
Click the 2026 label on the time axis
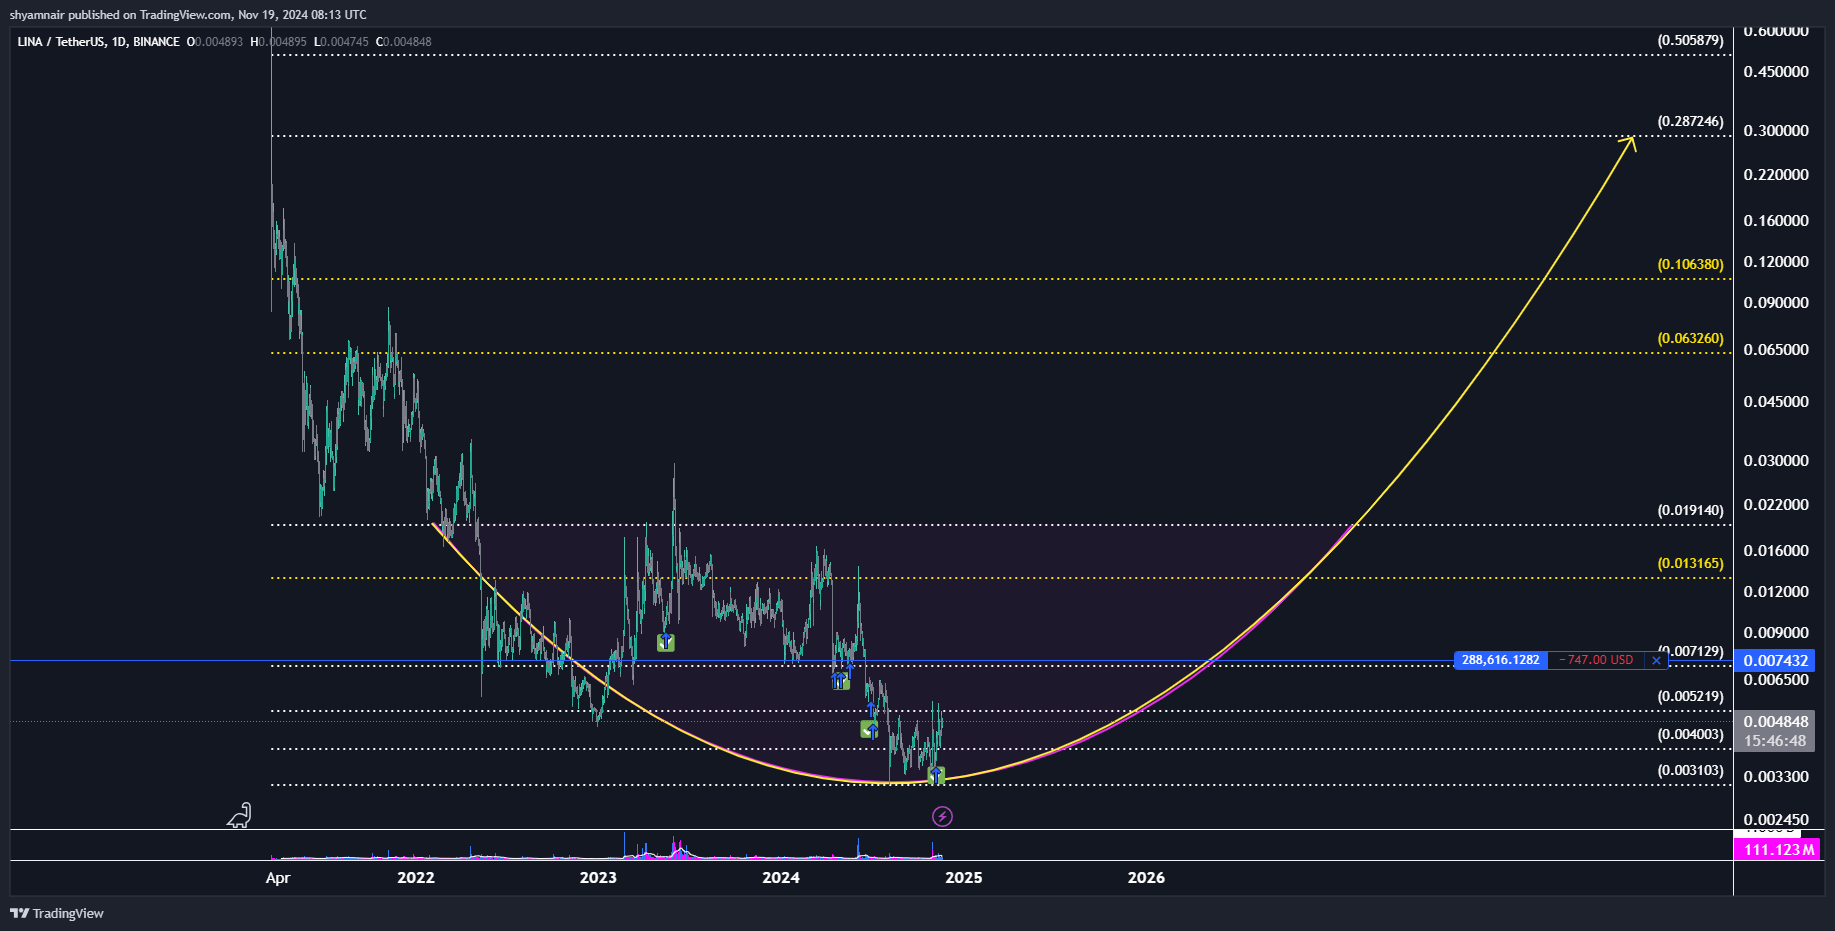pyautogui.click(x=1146, y=877)
